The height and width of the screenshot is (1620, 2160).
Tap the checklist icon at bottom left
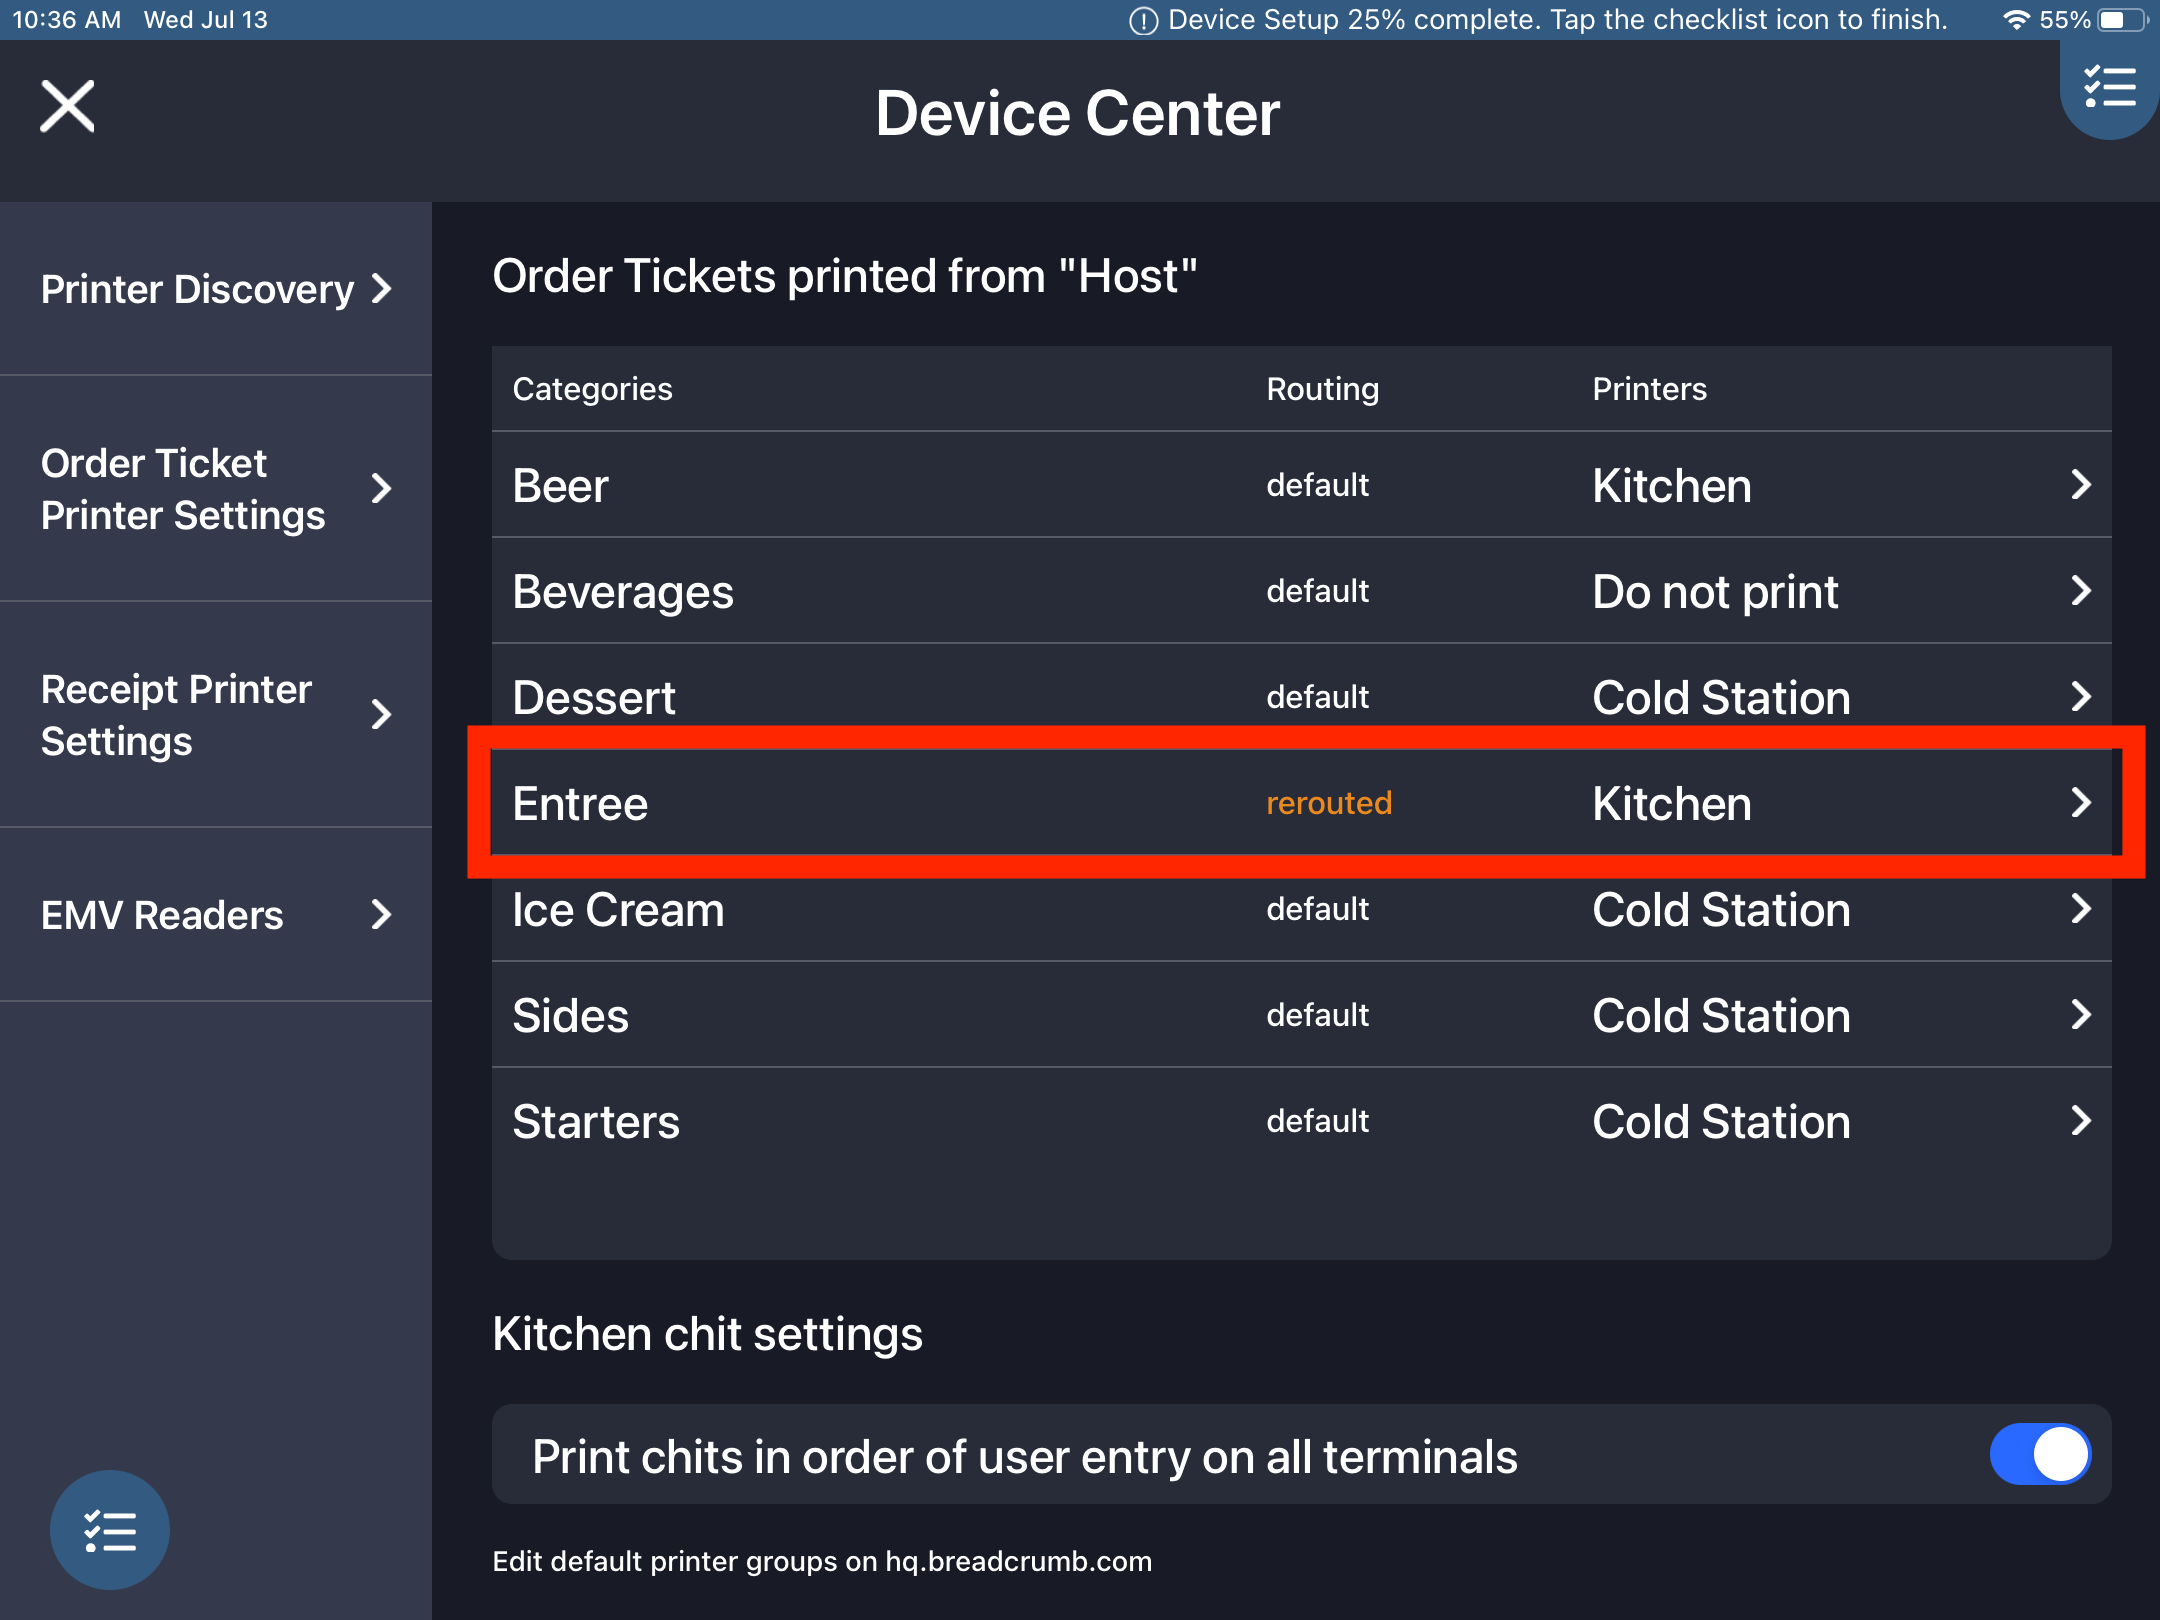tap(110, 1530)
